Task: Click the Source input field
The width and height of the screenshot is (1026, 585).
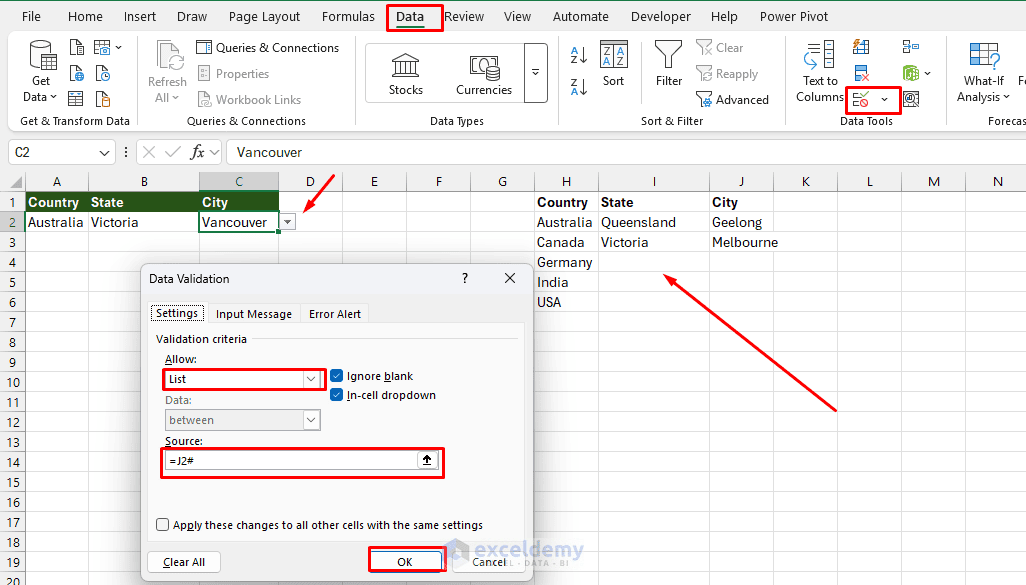Action: [291, 460]
